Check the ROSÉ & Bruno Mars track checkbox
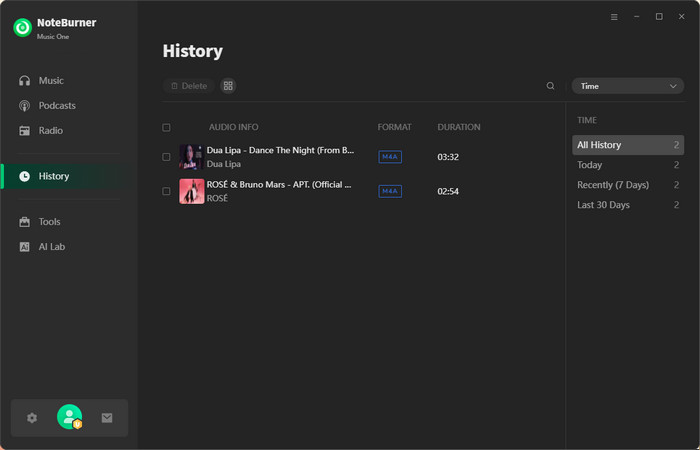Viewport: 700px width, 450px height. click(166, 192)
